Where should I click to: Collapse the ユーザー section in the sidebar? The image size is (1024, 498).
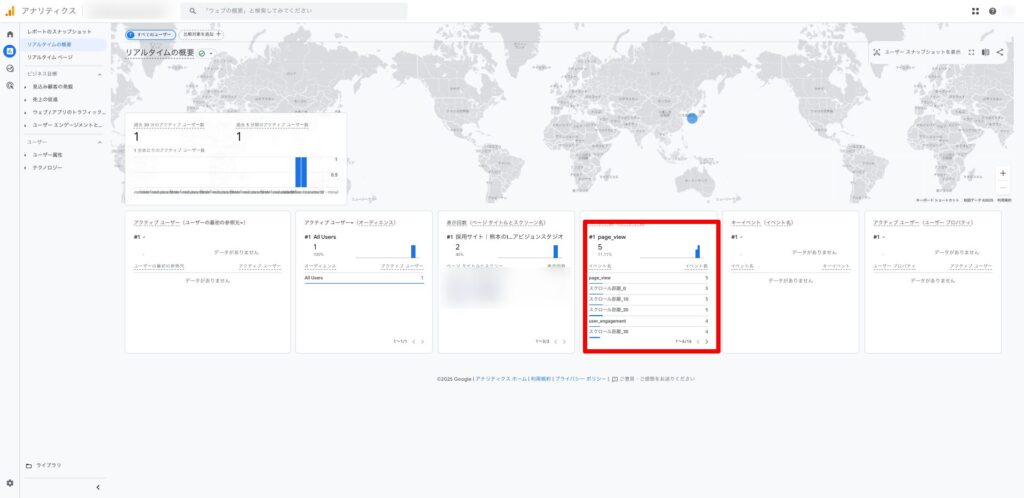tap(100, 142)
